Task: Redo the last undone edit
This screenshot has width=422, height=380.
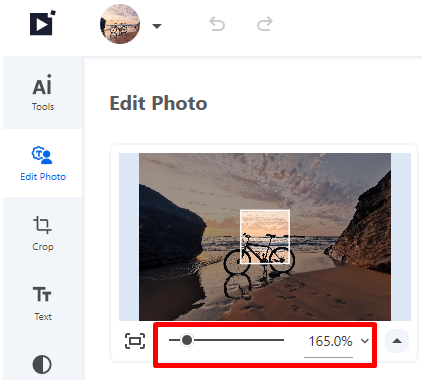Action: [265, 24]
